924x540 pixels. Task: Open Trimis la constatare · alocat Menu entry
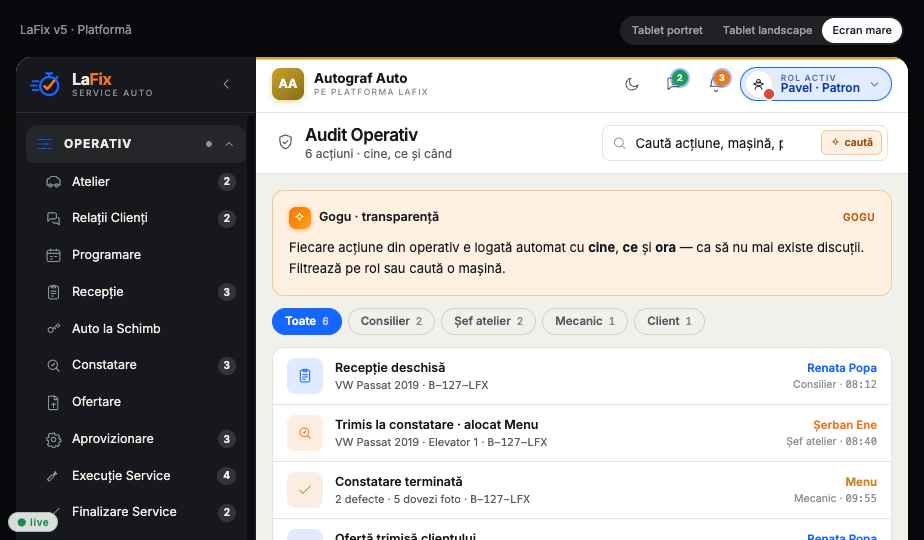pos(582,433)
